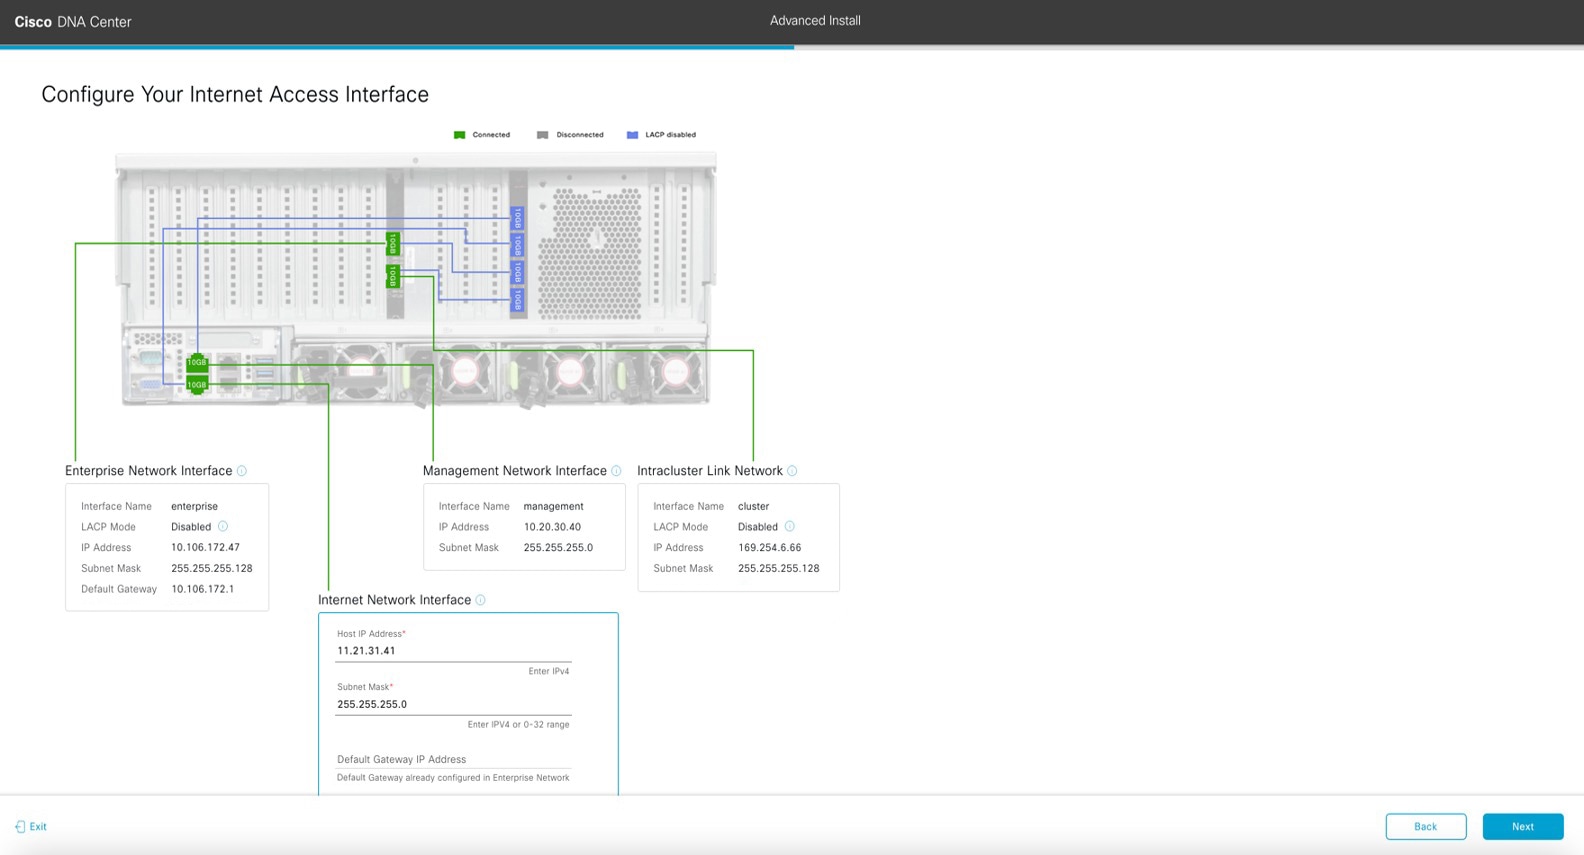1584x855 pixels.
Task: Click the Next button
Action: click(1523, 827)
